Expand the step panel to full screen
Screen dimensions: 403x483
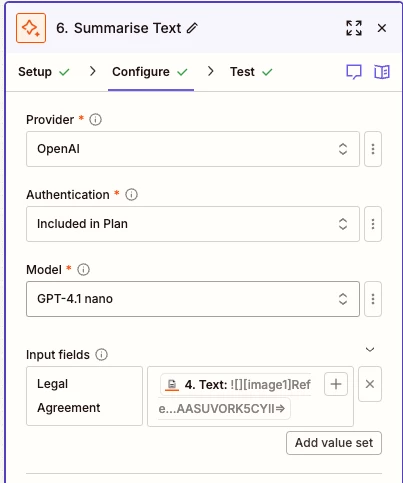[354, 28]
